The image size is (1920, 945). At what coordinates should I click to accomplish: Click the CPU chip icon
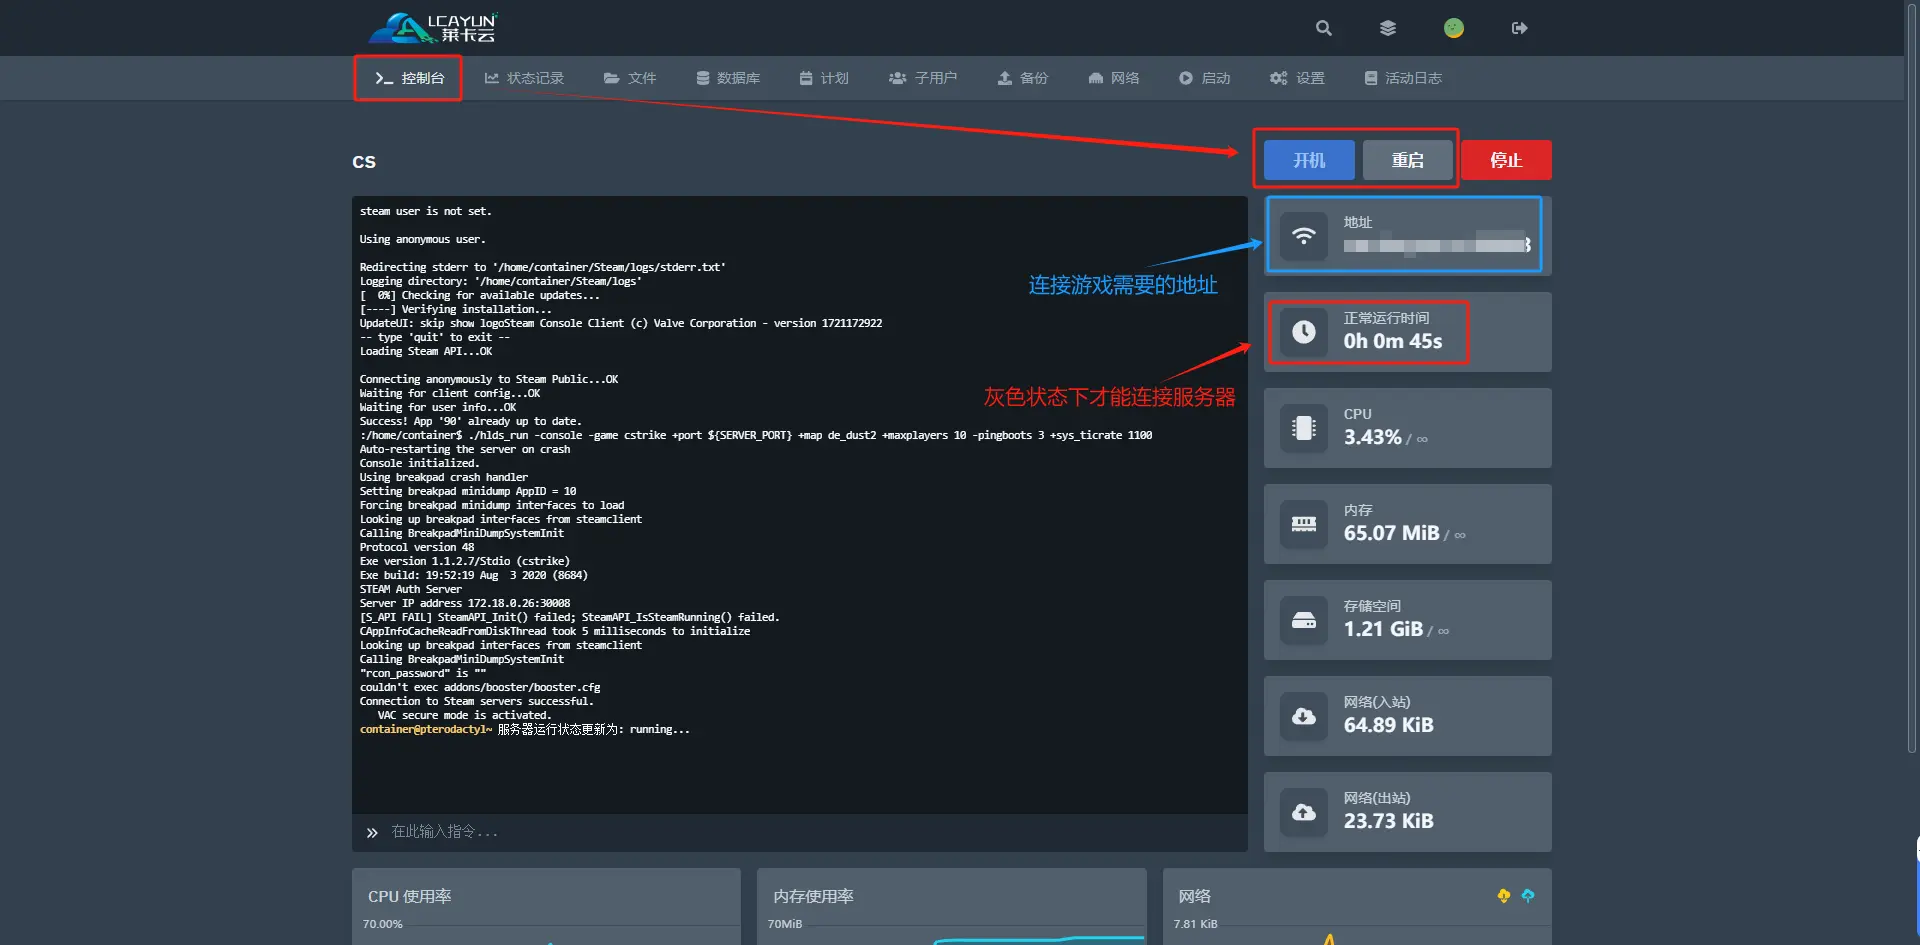[x=1304, y=428]
